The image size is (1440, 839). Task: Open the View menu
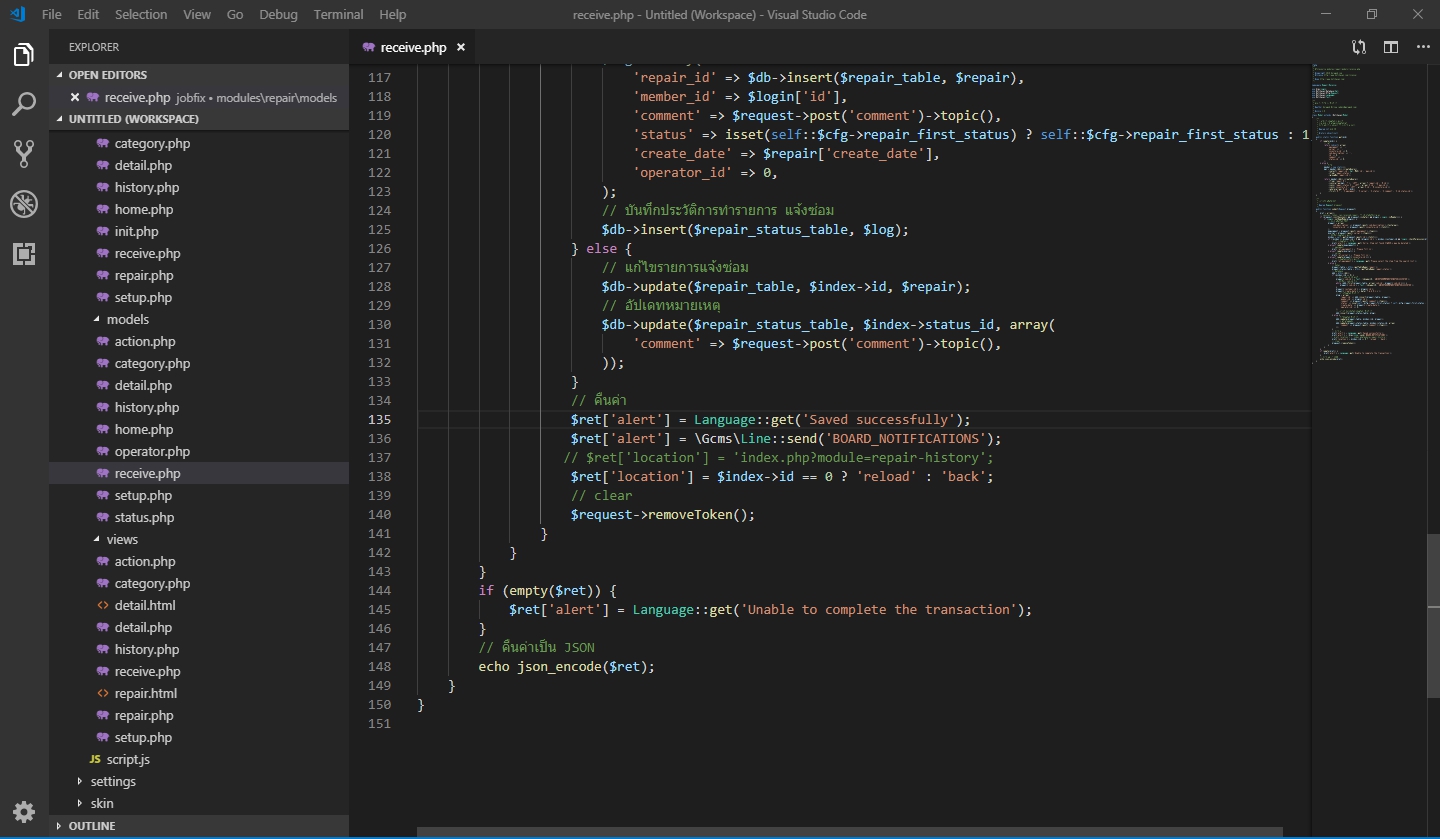click(197, 14)
